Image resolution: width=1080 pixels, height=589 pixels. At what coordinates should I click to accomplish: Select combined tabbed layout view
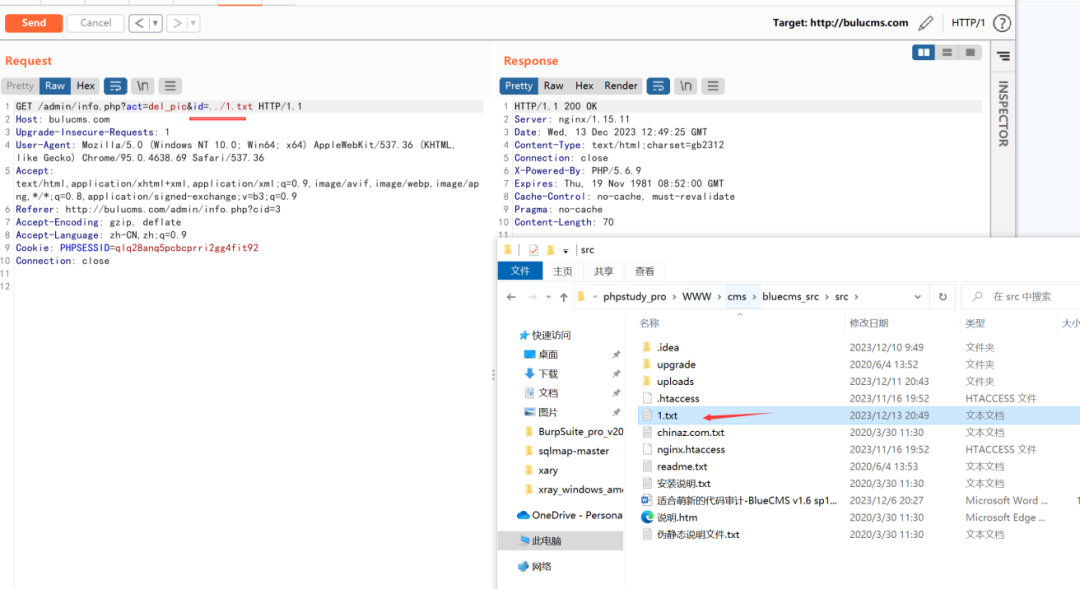click(x=970, y=52)
